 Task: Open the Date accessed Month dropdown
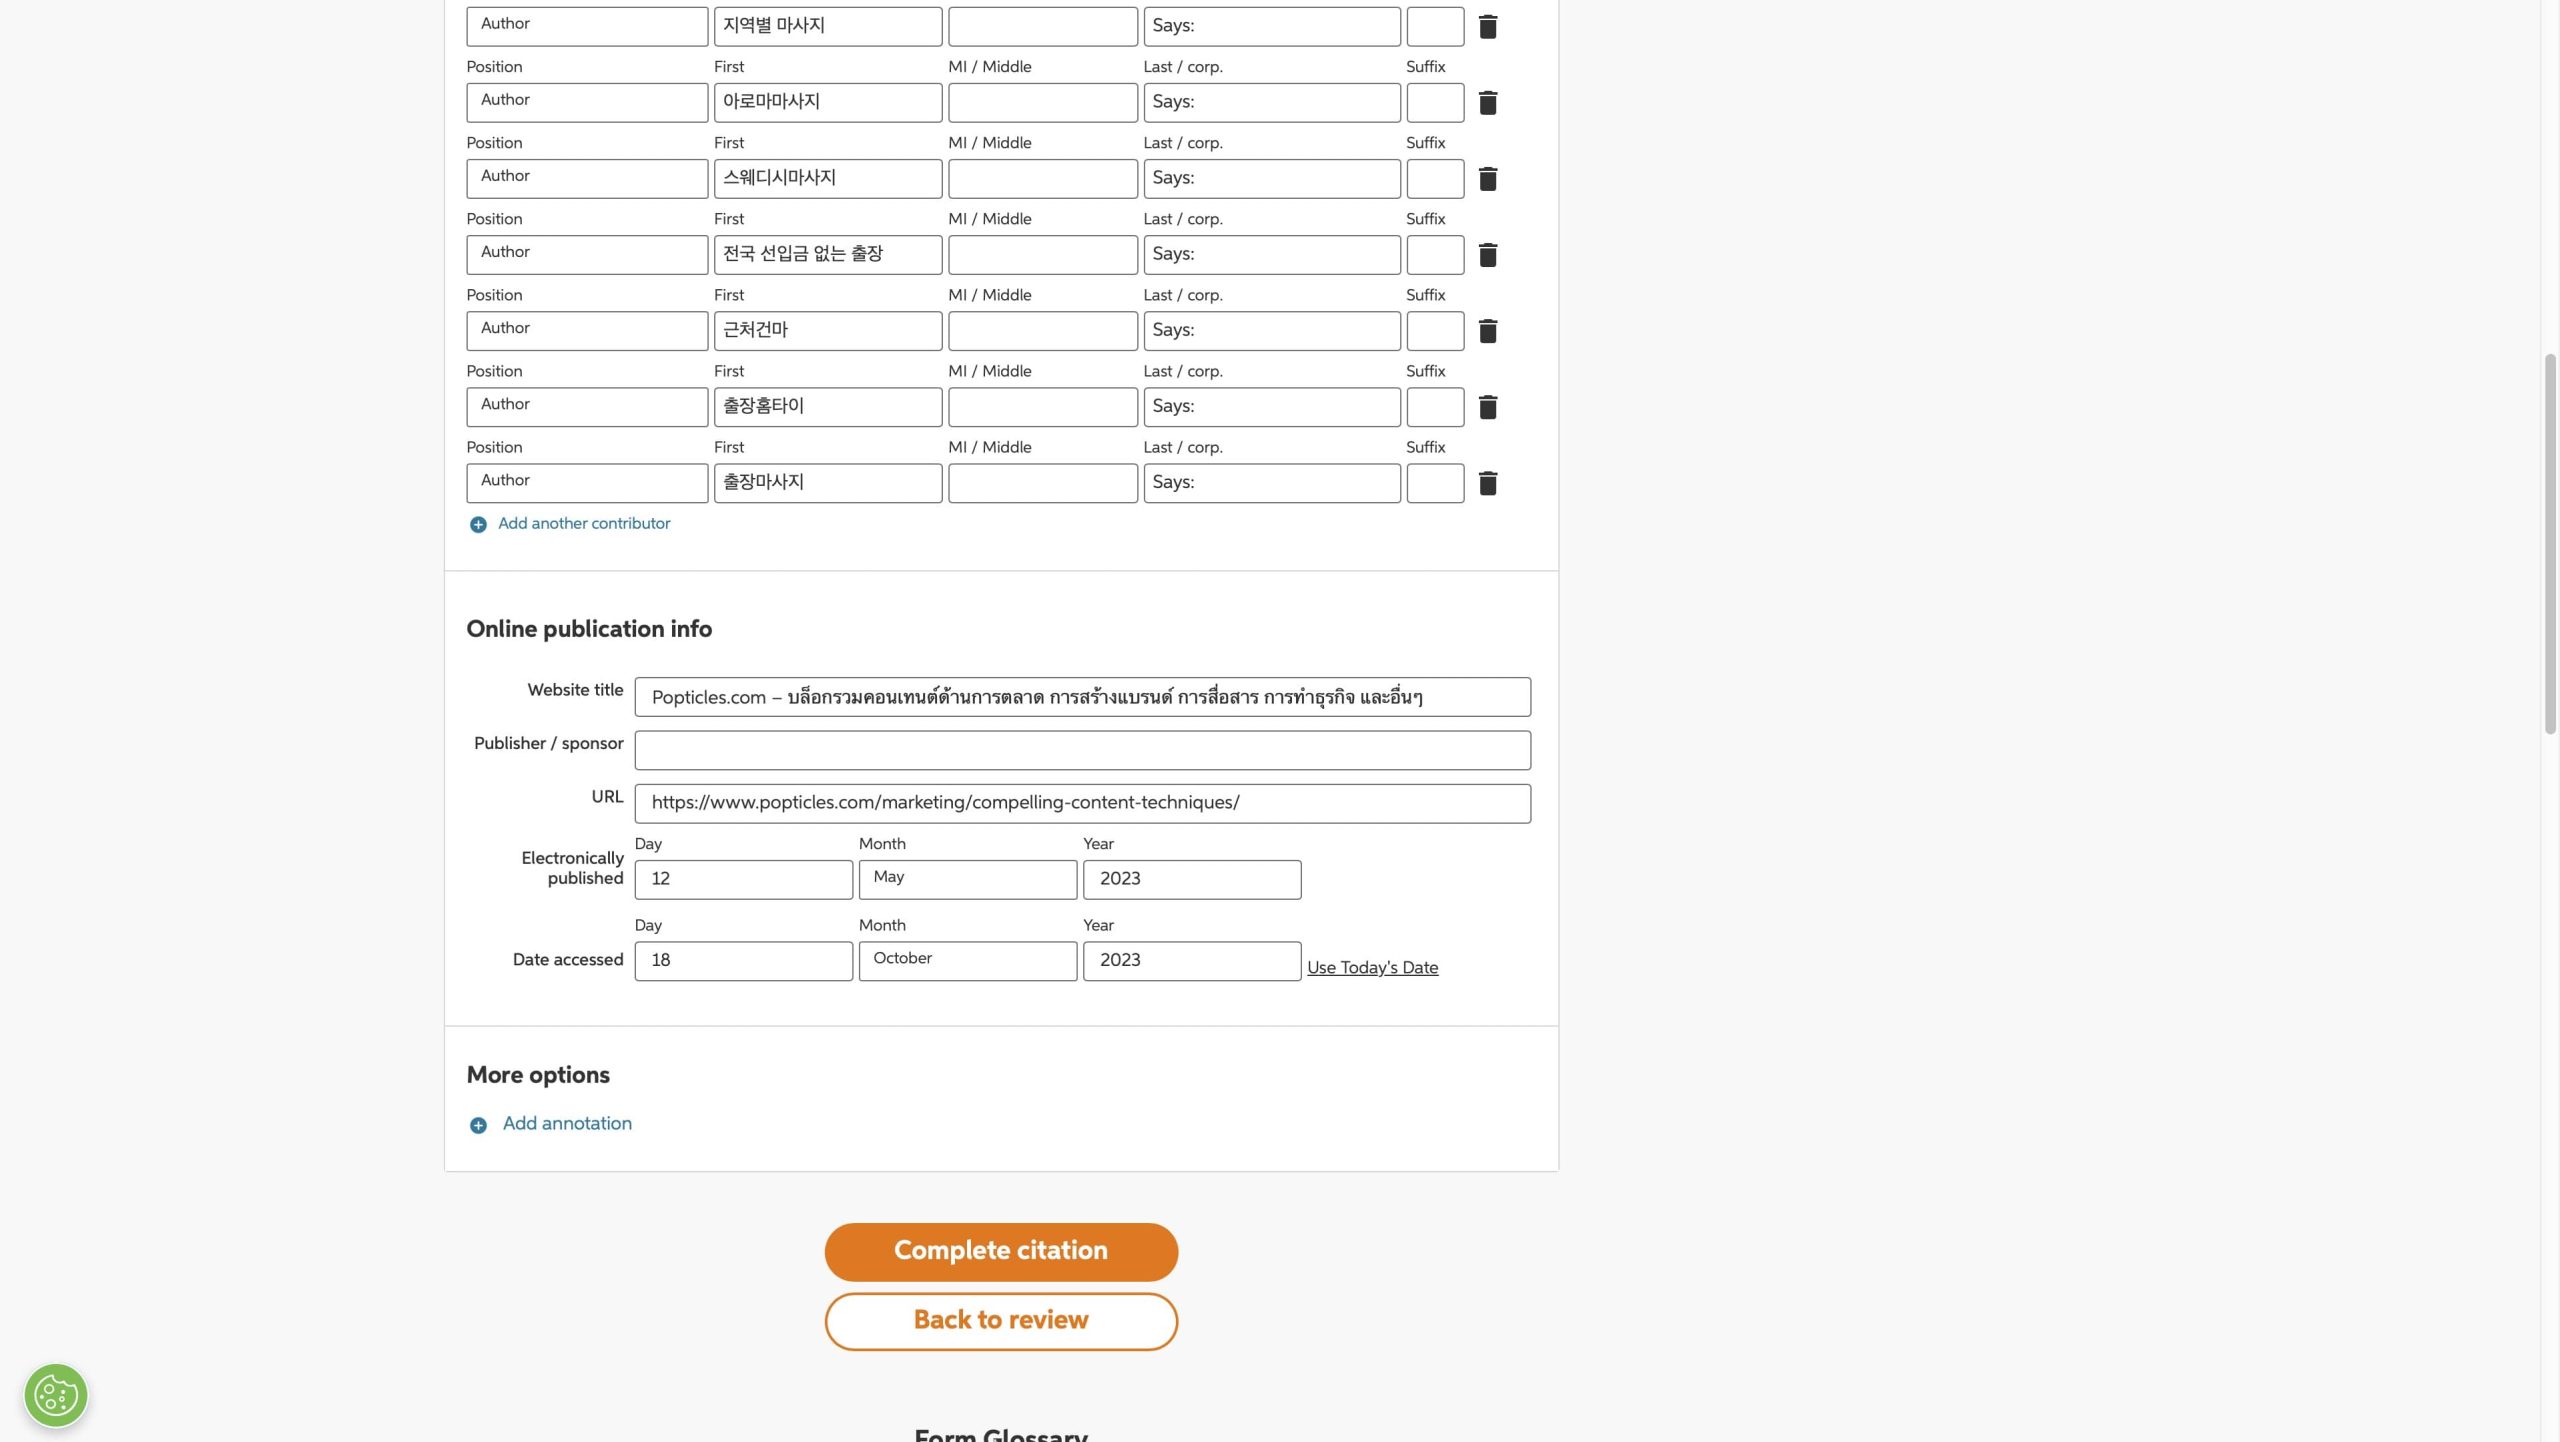(967, 960)
